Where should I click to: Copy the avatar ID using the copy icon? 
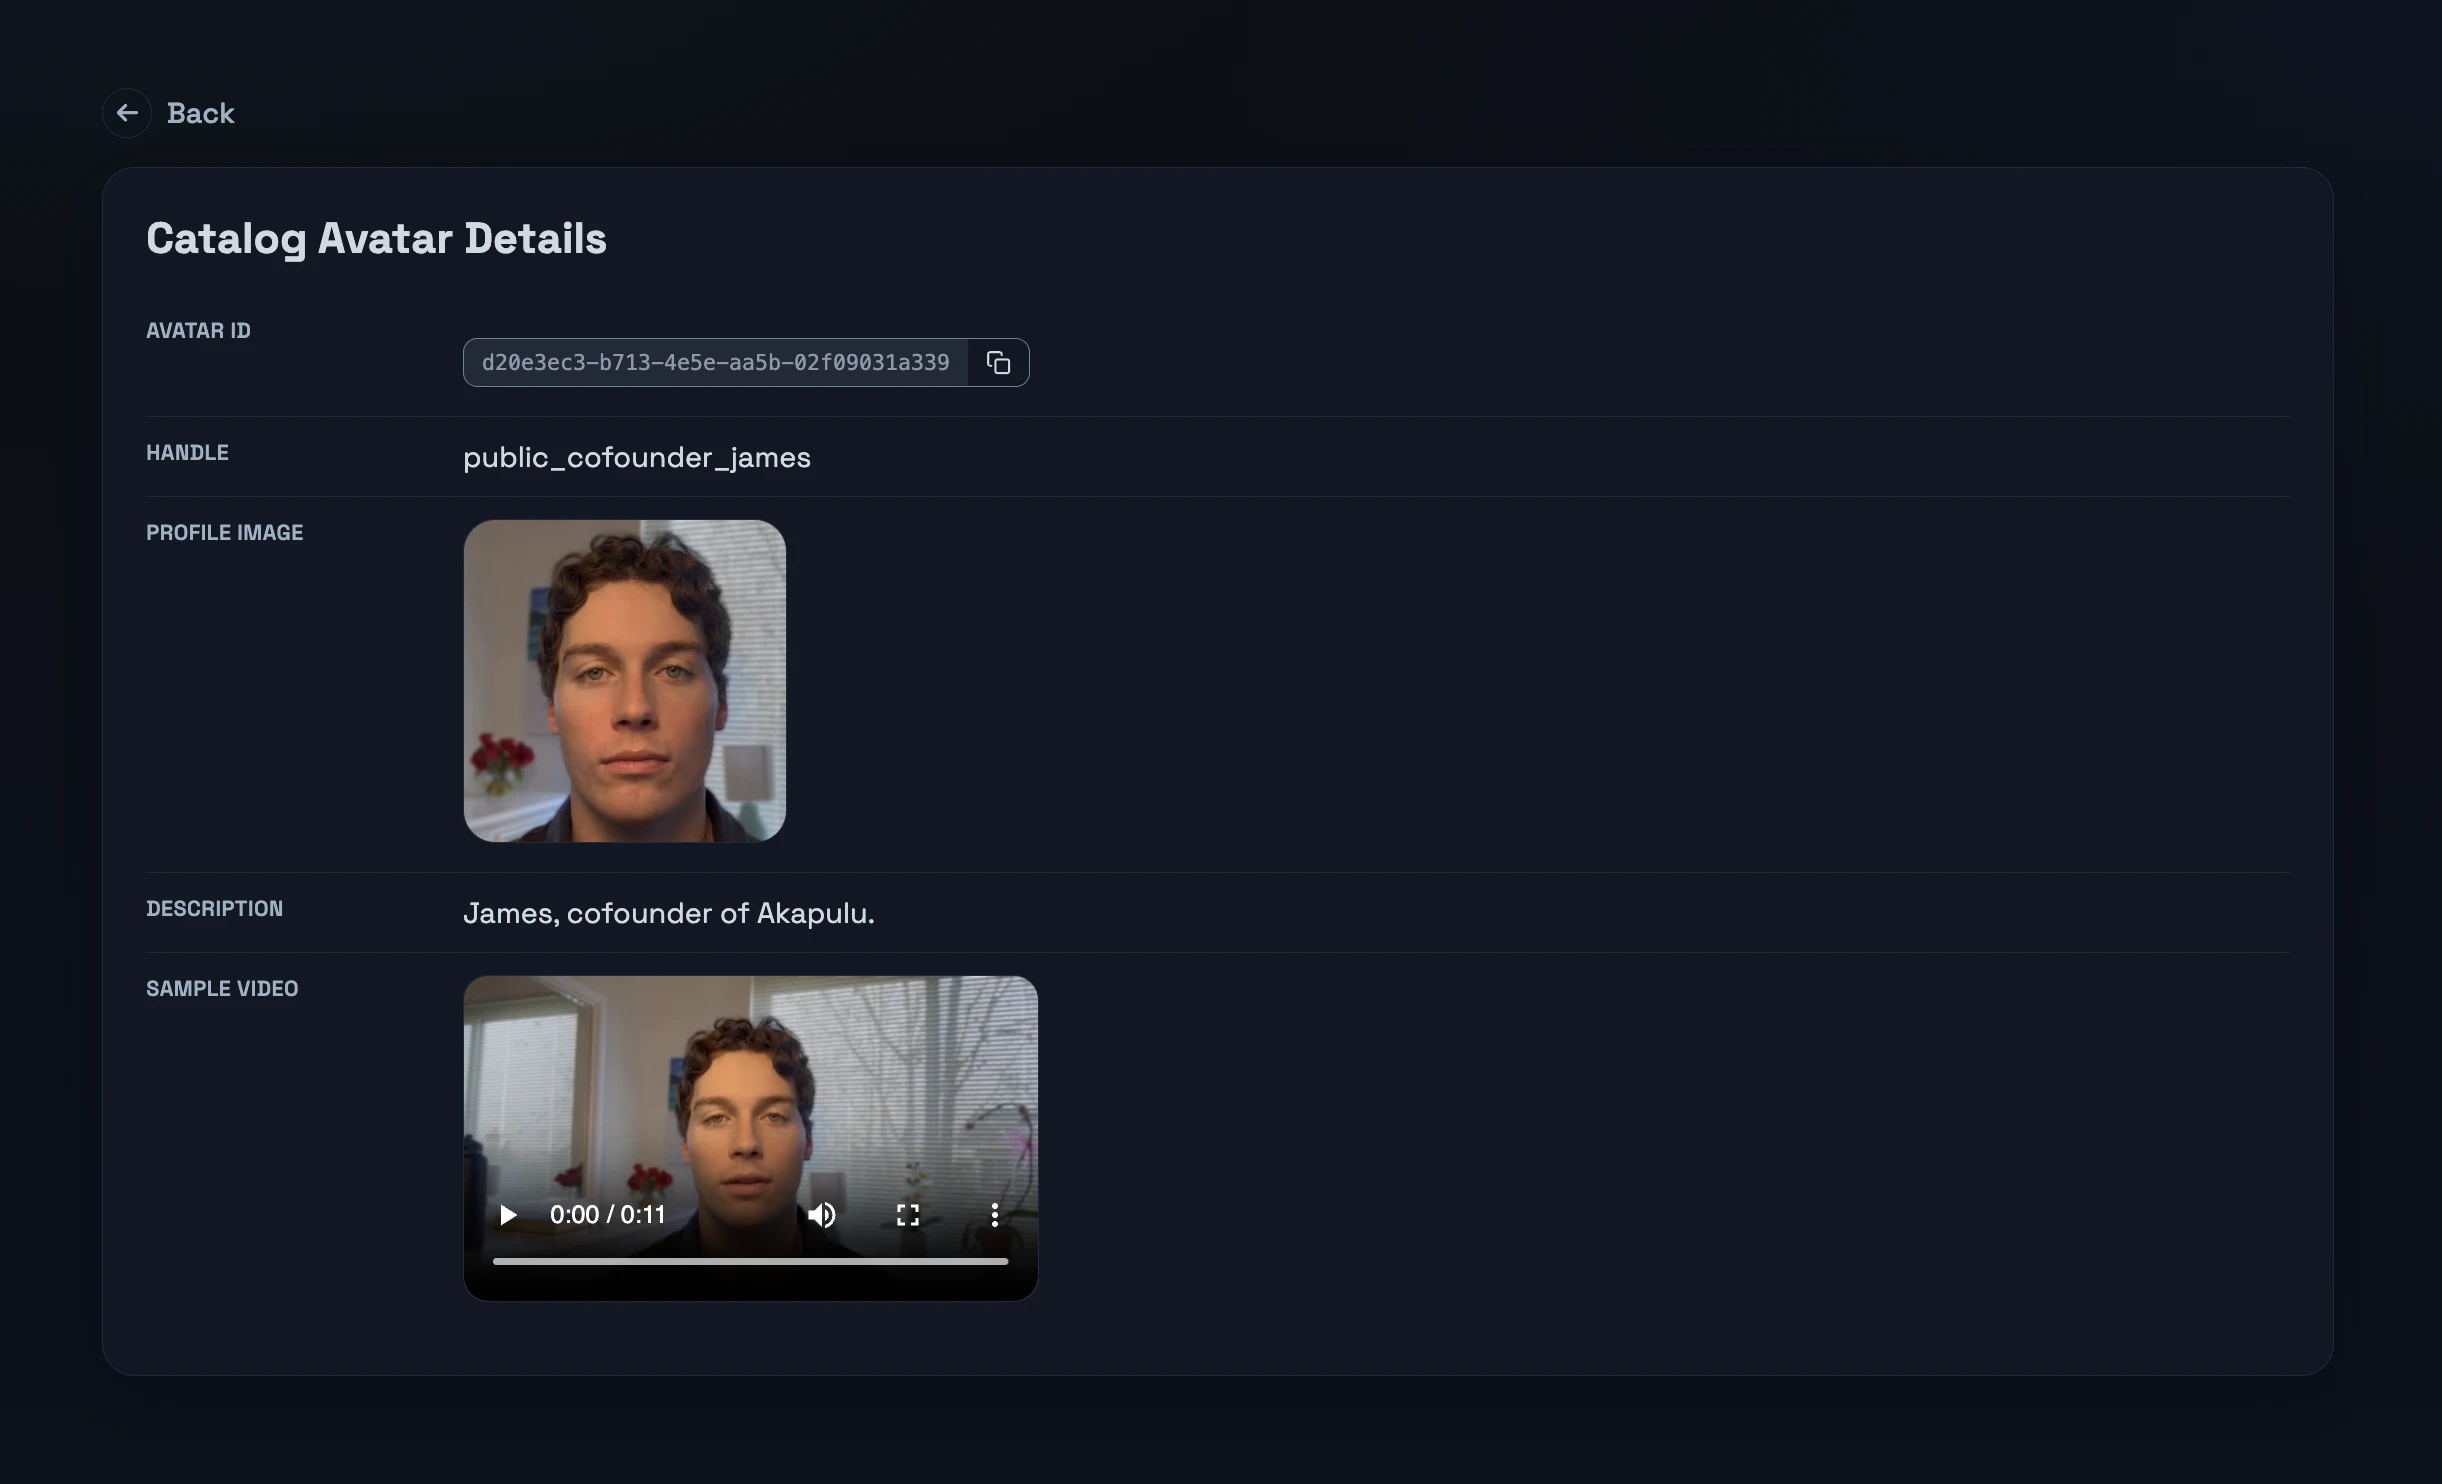997,362
